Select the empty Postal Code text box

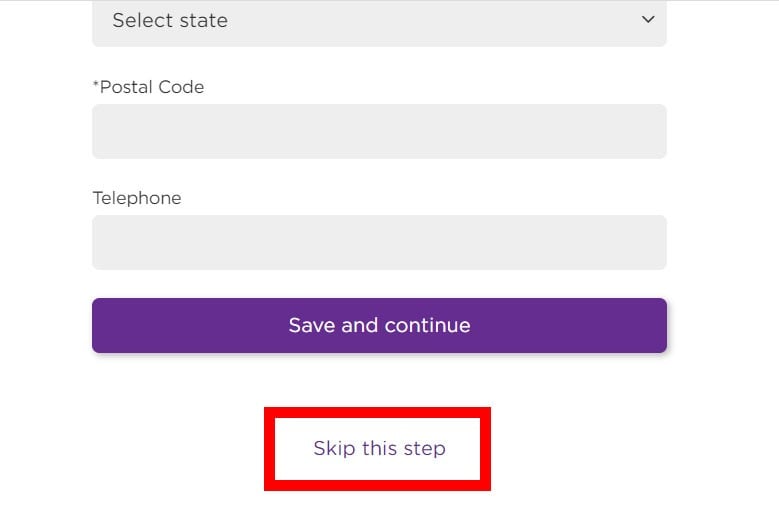pos(378,131)
